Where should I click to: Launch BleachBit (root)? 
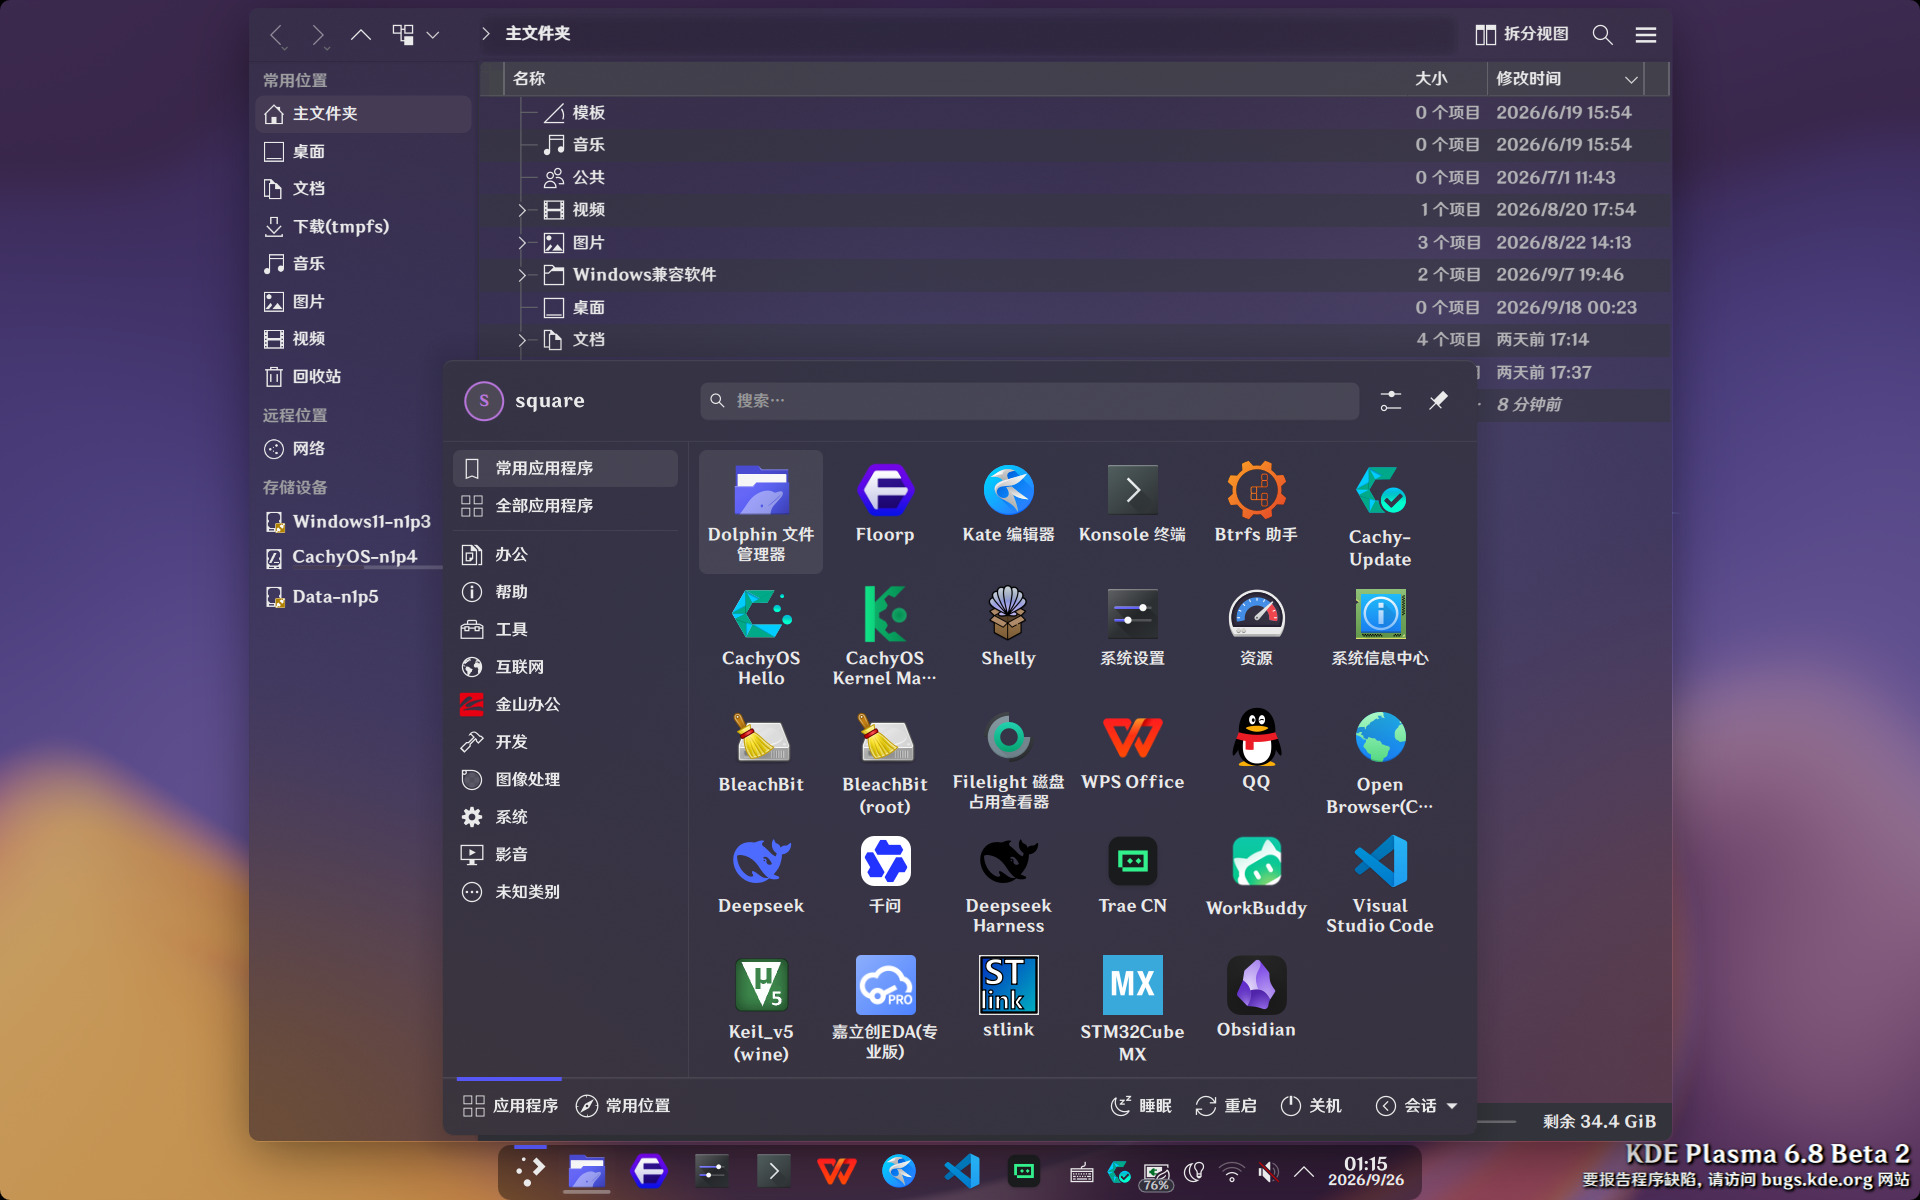coord(885,762)
